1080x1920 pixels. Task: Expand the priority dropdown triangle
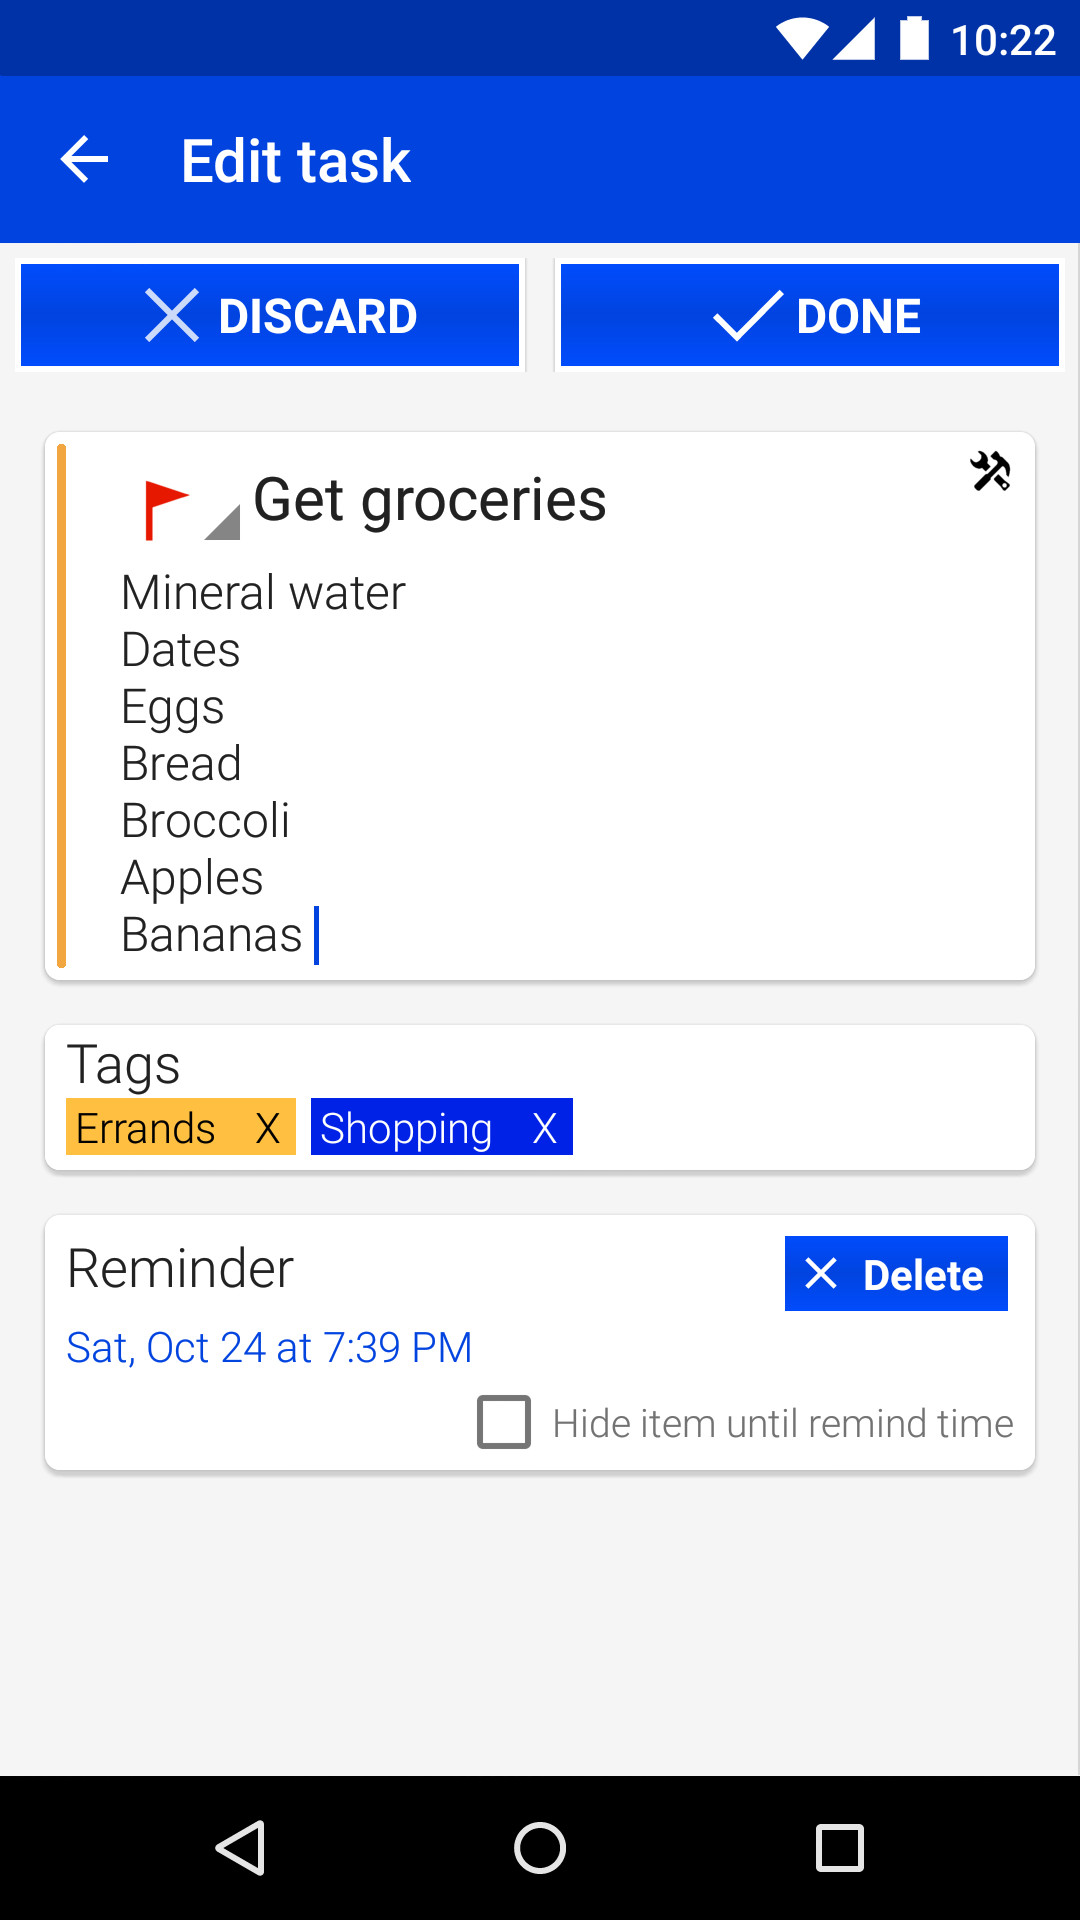coord(224,523)
